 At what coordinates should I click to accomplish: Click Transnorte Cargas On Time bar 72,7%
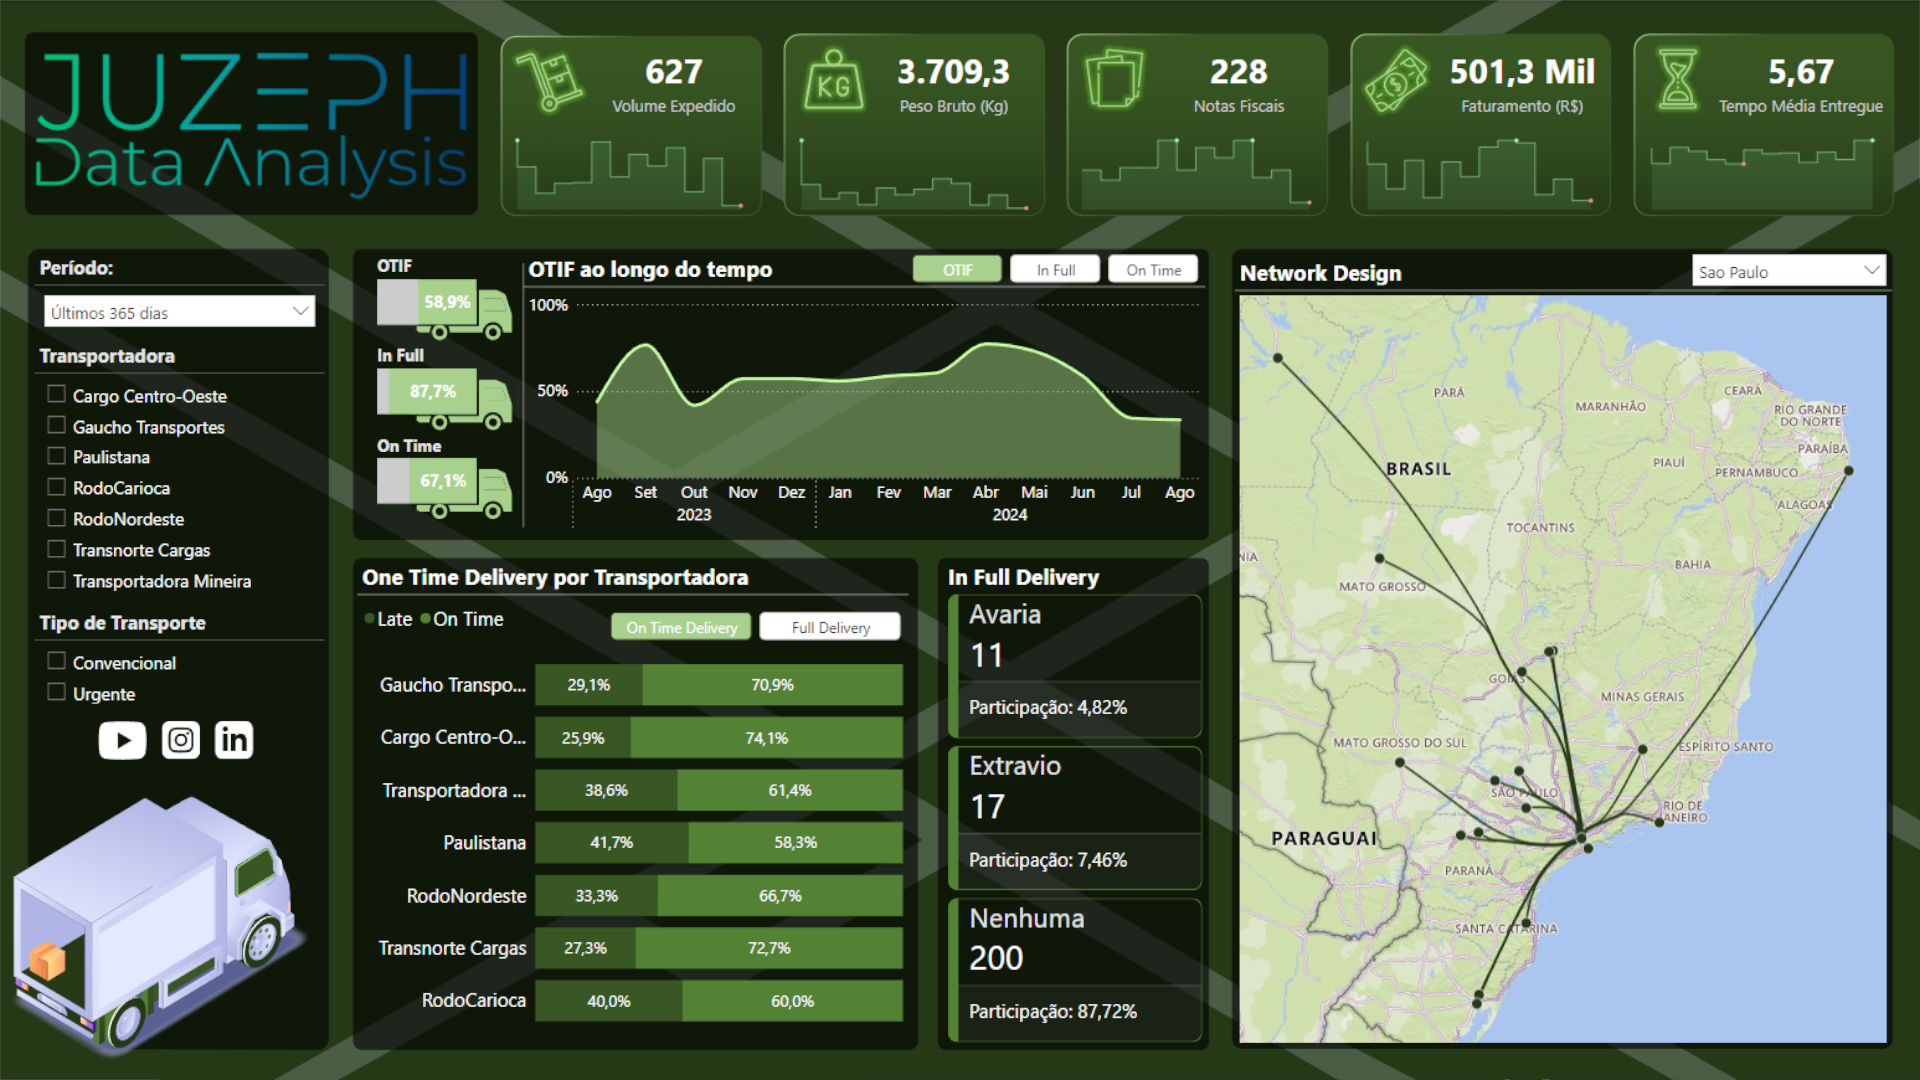point(769,948)
